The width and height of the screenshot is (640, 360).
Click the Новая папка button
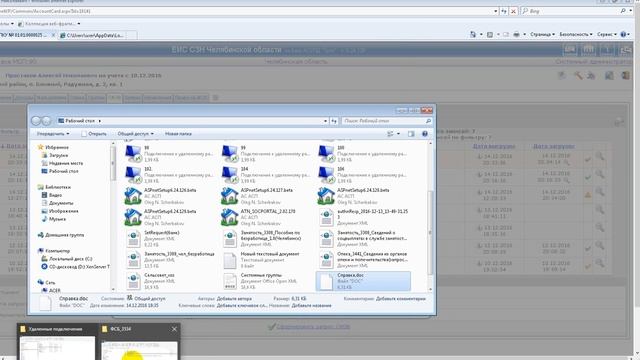click(178, 134)
